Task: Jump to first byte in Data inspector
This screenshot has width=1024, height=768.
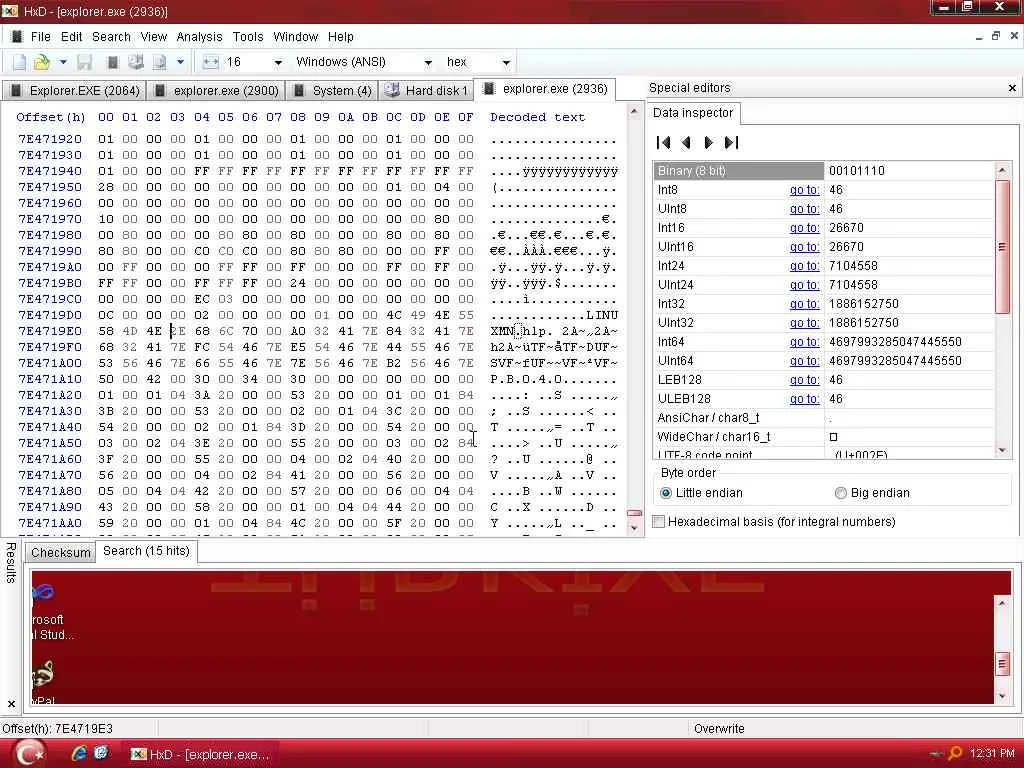Action: [664, 142]
